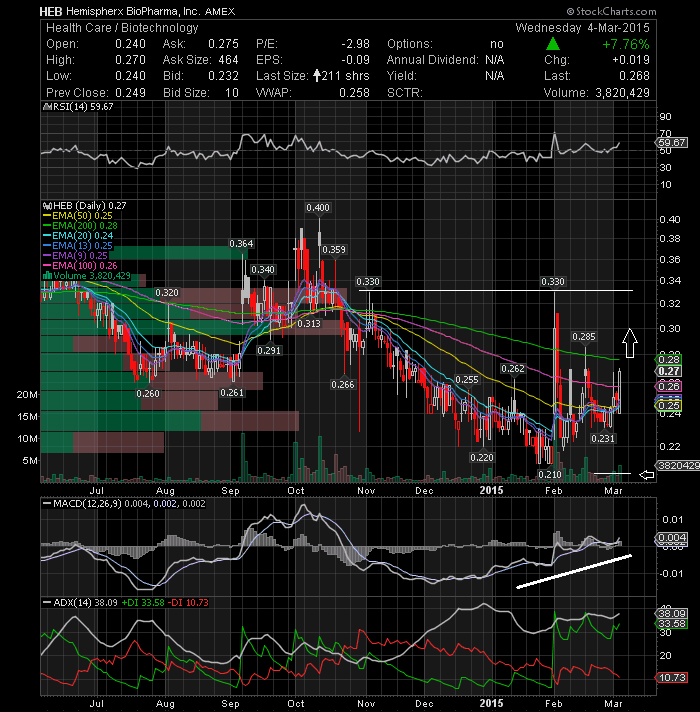The width and height of the screenshot is (700, 712).
Task: Click the 10.73 red -DI value tag
Action: point(672,677)
